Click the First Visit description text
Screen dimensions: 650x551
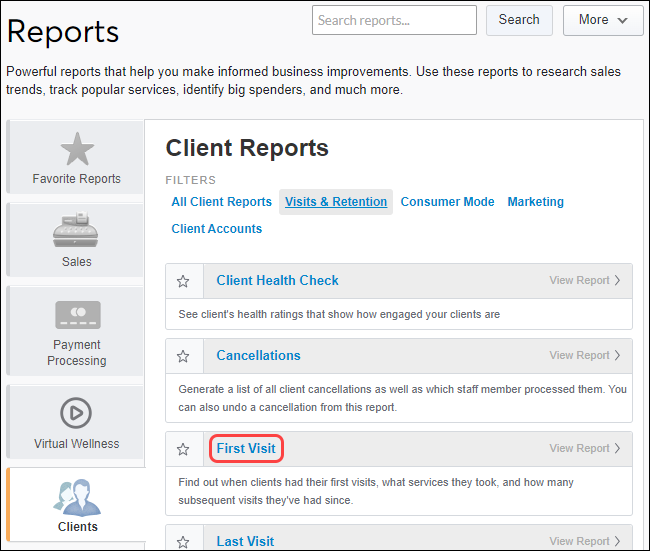pos(376,491)
